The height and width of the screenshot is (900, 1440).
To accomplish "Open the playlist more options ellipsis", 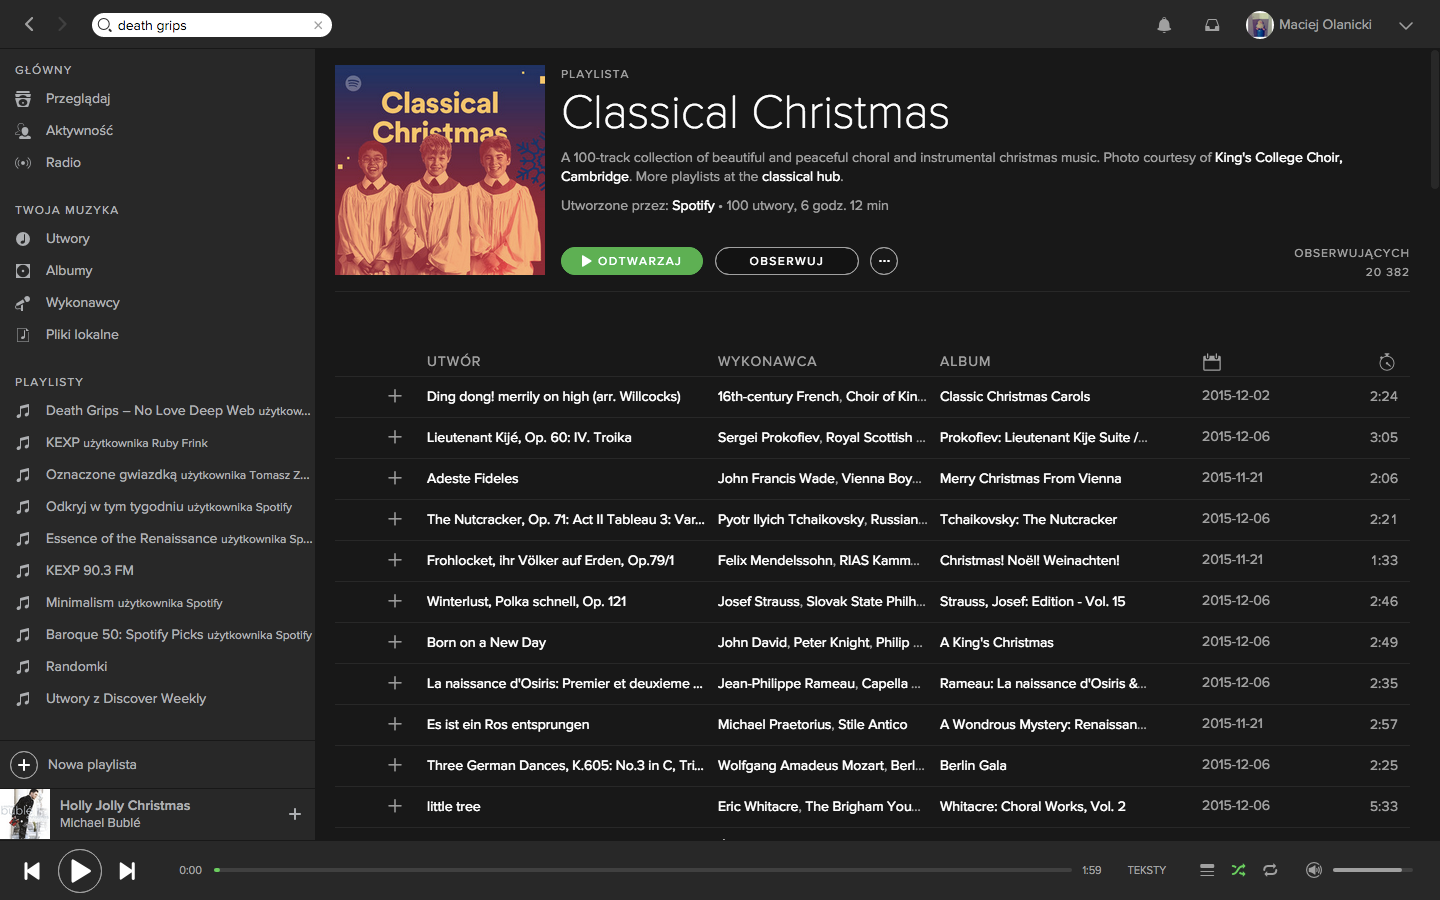I will point(884,261).
